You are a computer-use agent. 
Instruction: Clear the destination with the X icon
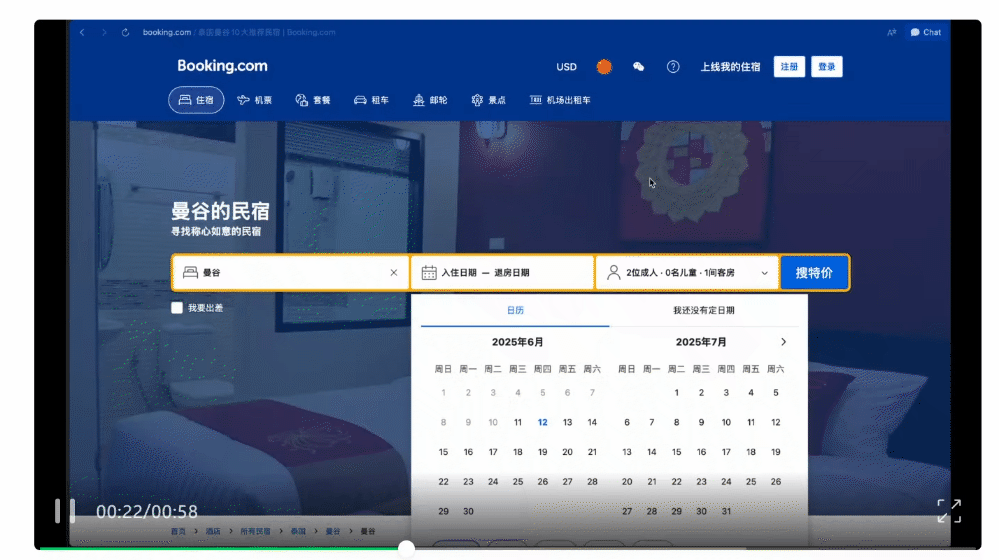(x=394, y=273)
